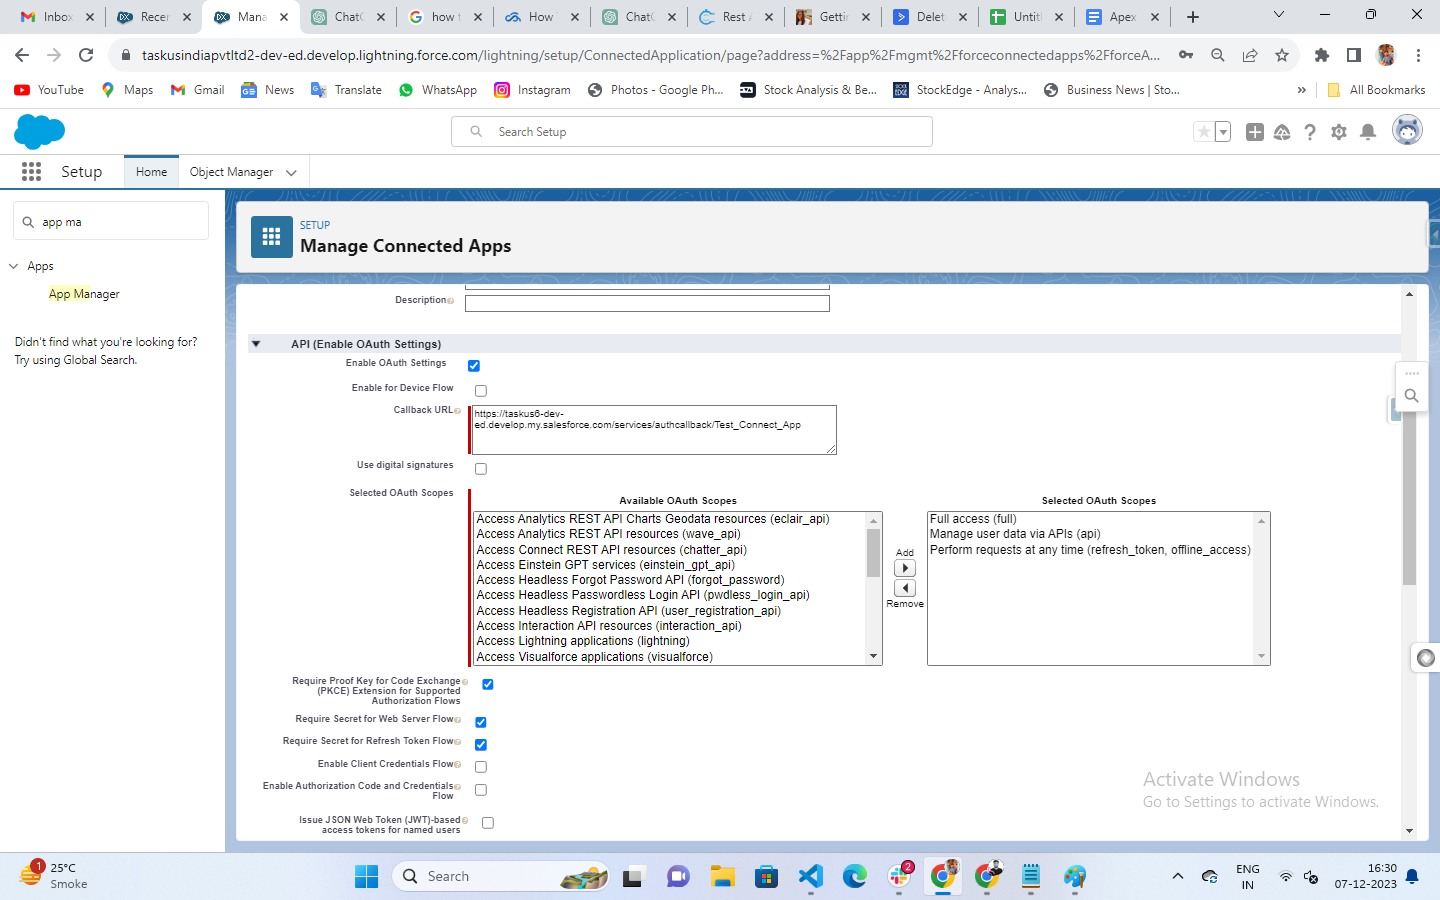This screenshot has height=900, width=1440.
Task: Click the Salesforce cloud logo
Action: click(40, 132)
